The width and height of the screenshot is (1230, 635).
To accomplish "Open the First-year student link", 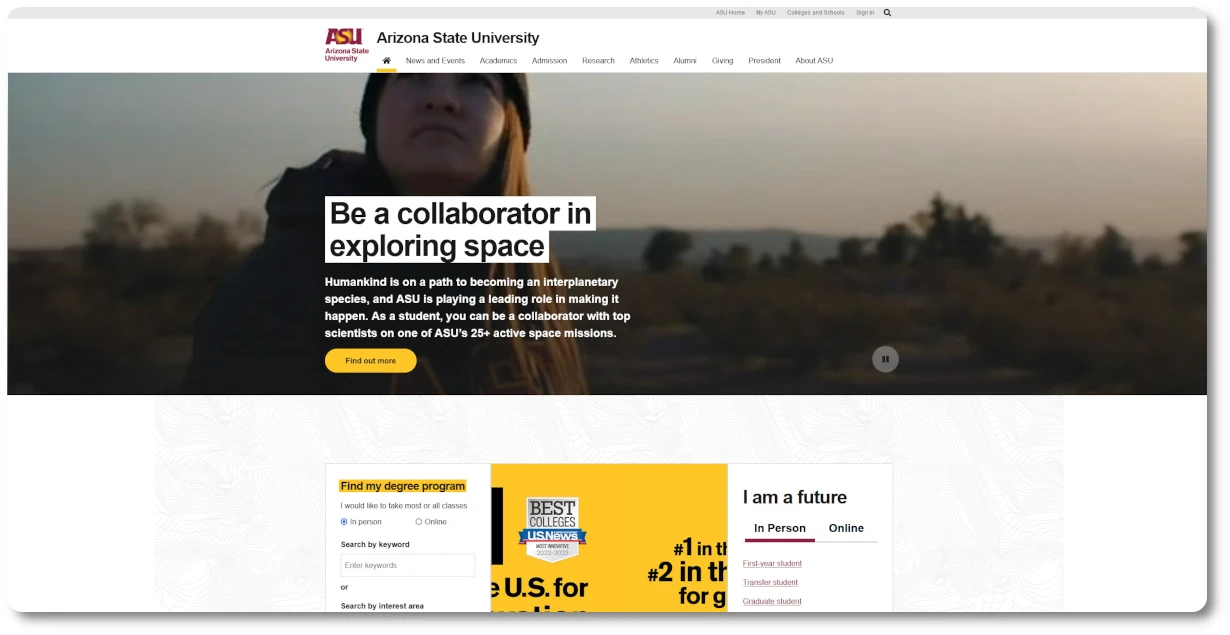I will [x=772, y=564].
